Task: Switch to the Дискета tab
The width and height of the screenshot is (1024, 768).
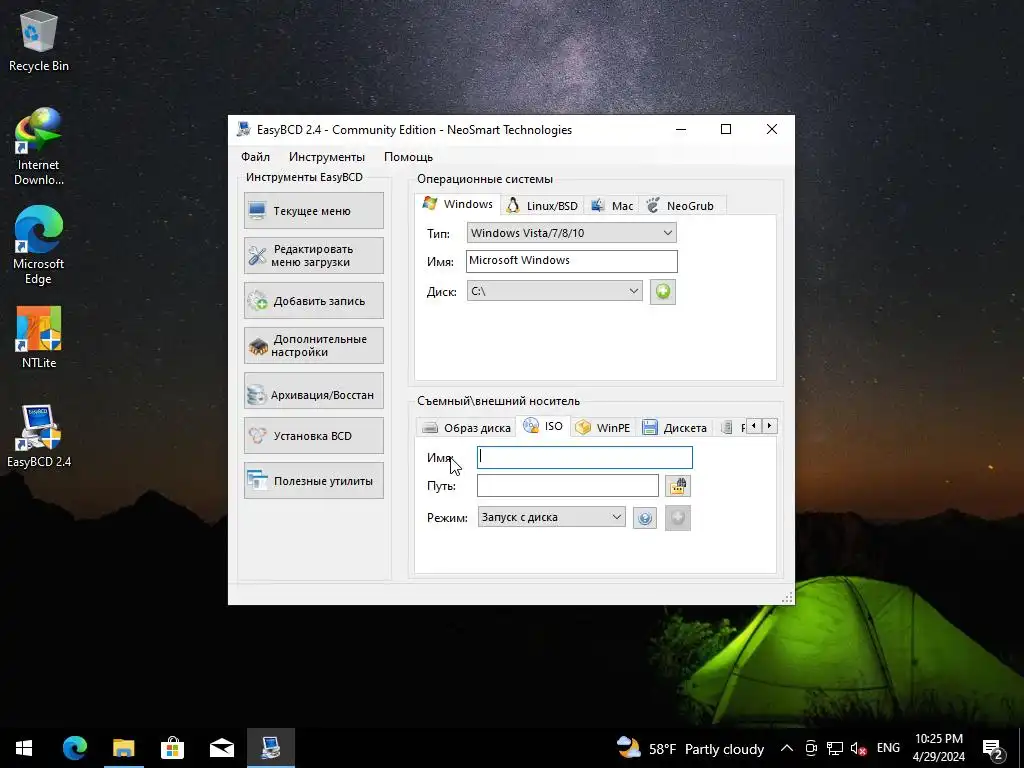Action: (675, 428)
